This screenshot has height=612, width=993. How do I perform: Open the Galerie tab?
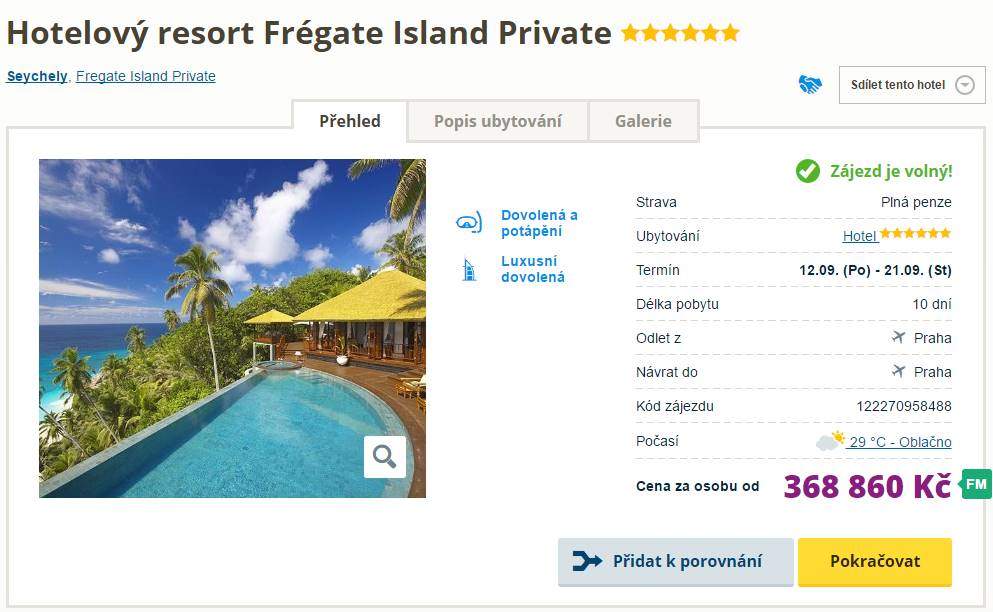tap(643, 121)
